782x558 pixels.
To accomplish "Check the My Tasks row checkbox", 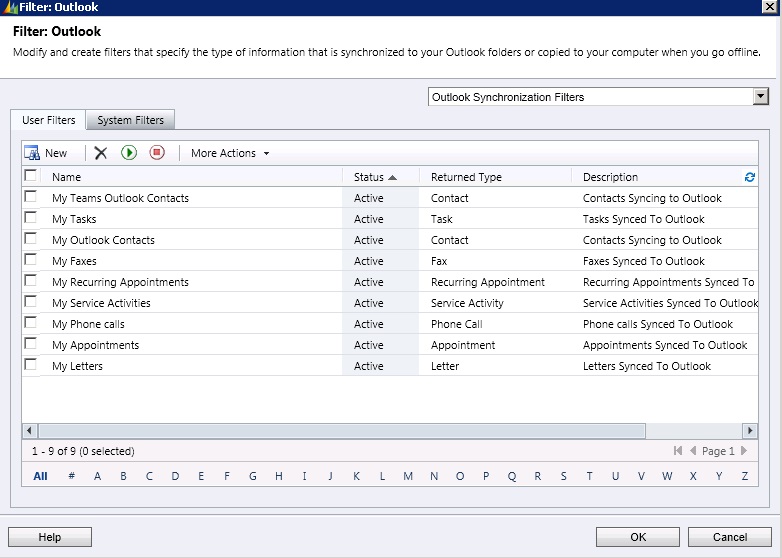I will (31, 219).
